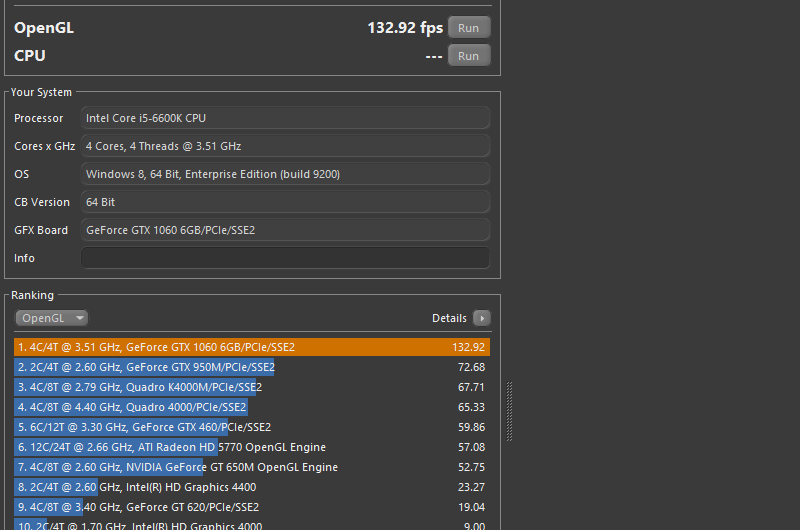The image size is (800, 530).
Task: Click the Details label in Ranking
Action: tap(449, 318)
